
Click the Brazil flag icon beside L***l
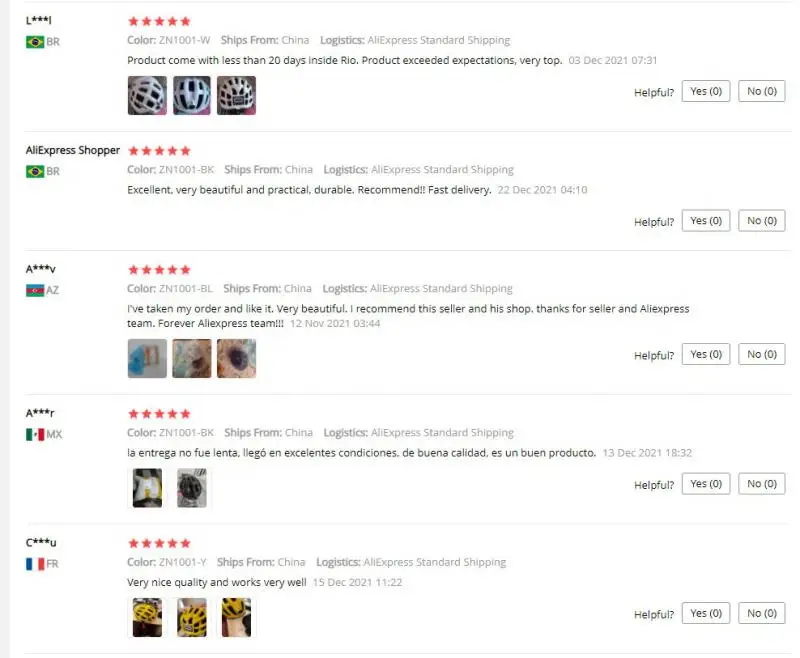(35, 42)
